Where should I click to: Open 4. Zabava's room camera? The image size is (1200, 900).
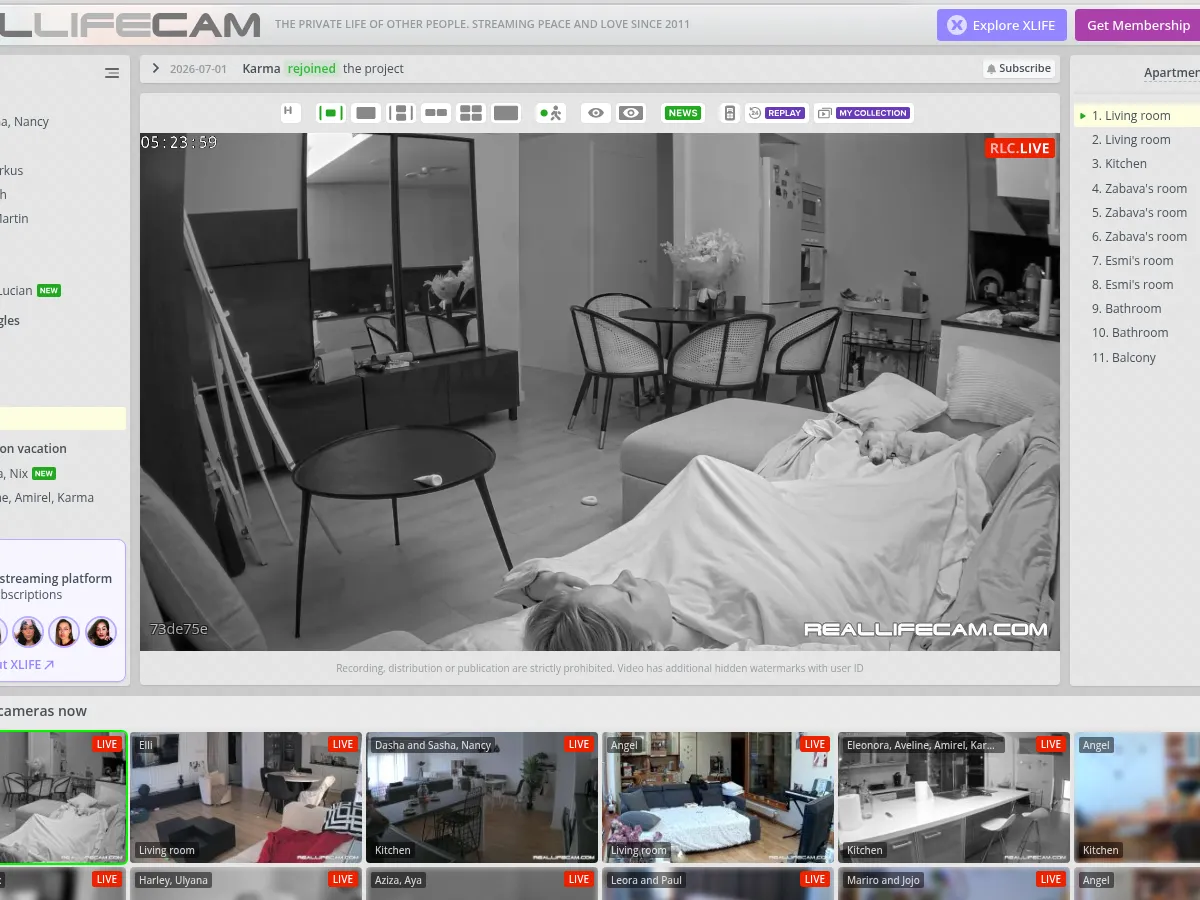coord(1137,188)
